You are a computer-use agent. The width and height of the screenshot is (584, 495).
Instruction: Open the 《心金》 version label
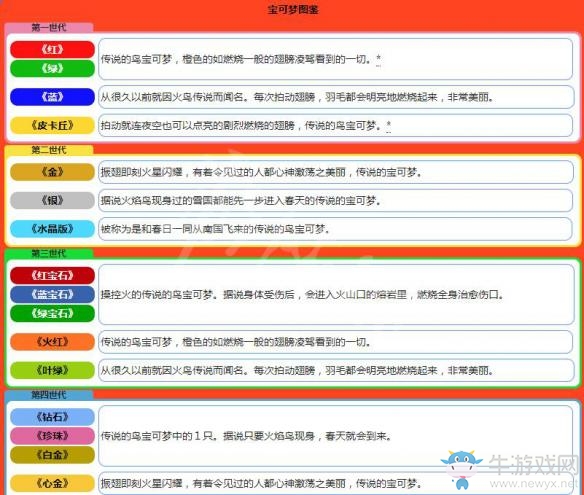(x=53, y=483)
